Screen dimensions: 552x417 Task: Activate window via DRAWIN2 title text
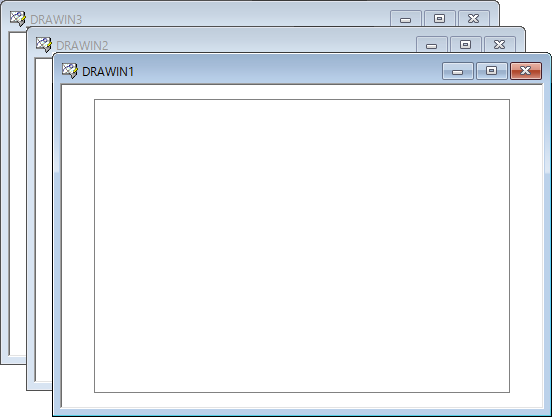tap(82, 45)
